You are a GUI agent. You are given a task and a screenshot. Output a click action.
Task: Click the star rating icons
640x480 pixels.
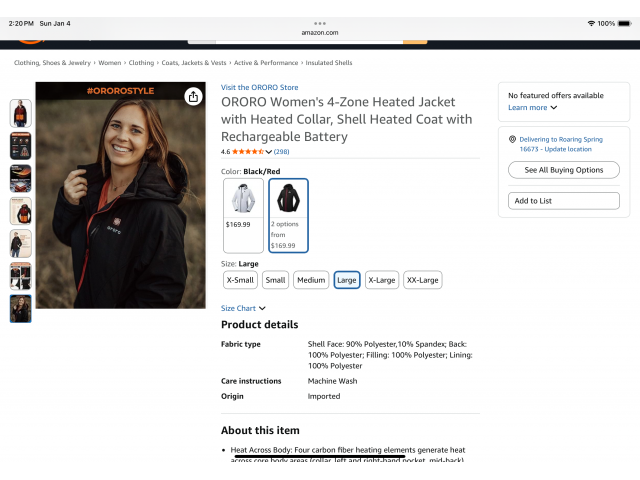tap(248, 152)
